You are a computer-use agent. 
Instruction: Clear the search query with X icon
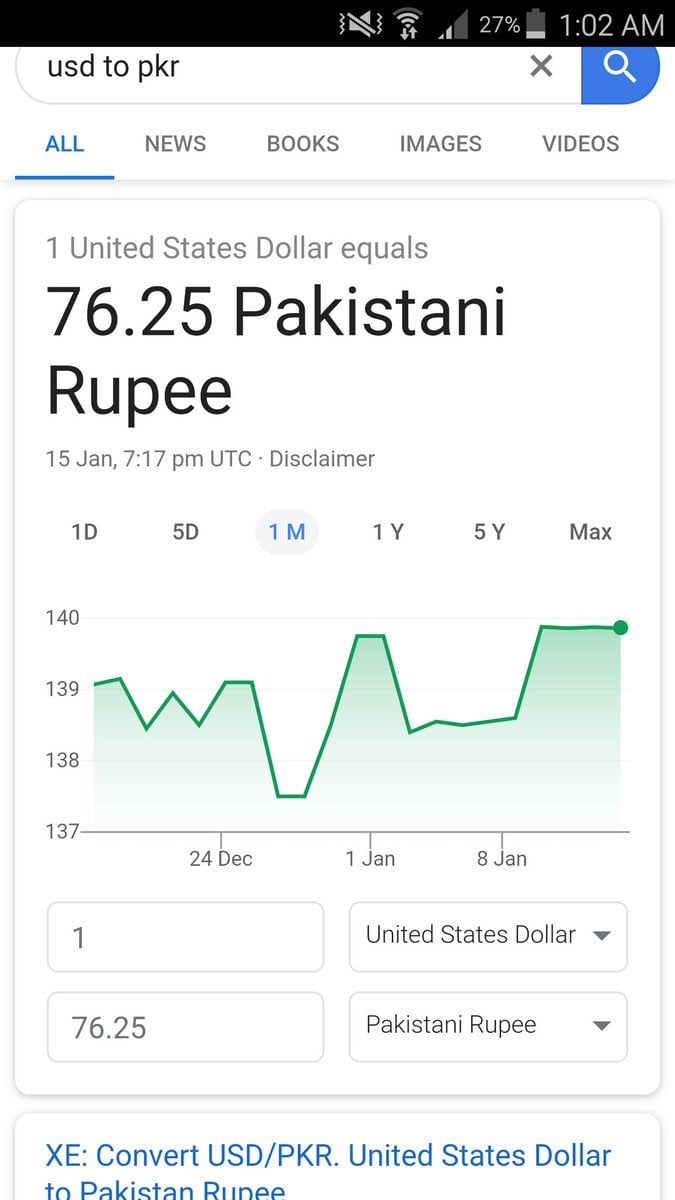[541, 67]
